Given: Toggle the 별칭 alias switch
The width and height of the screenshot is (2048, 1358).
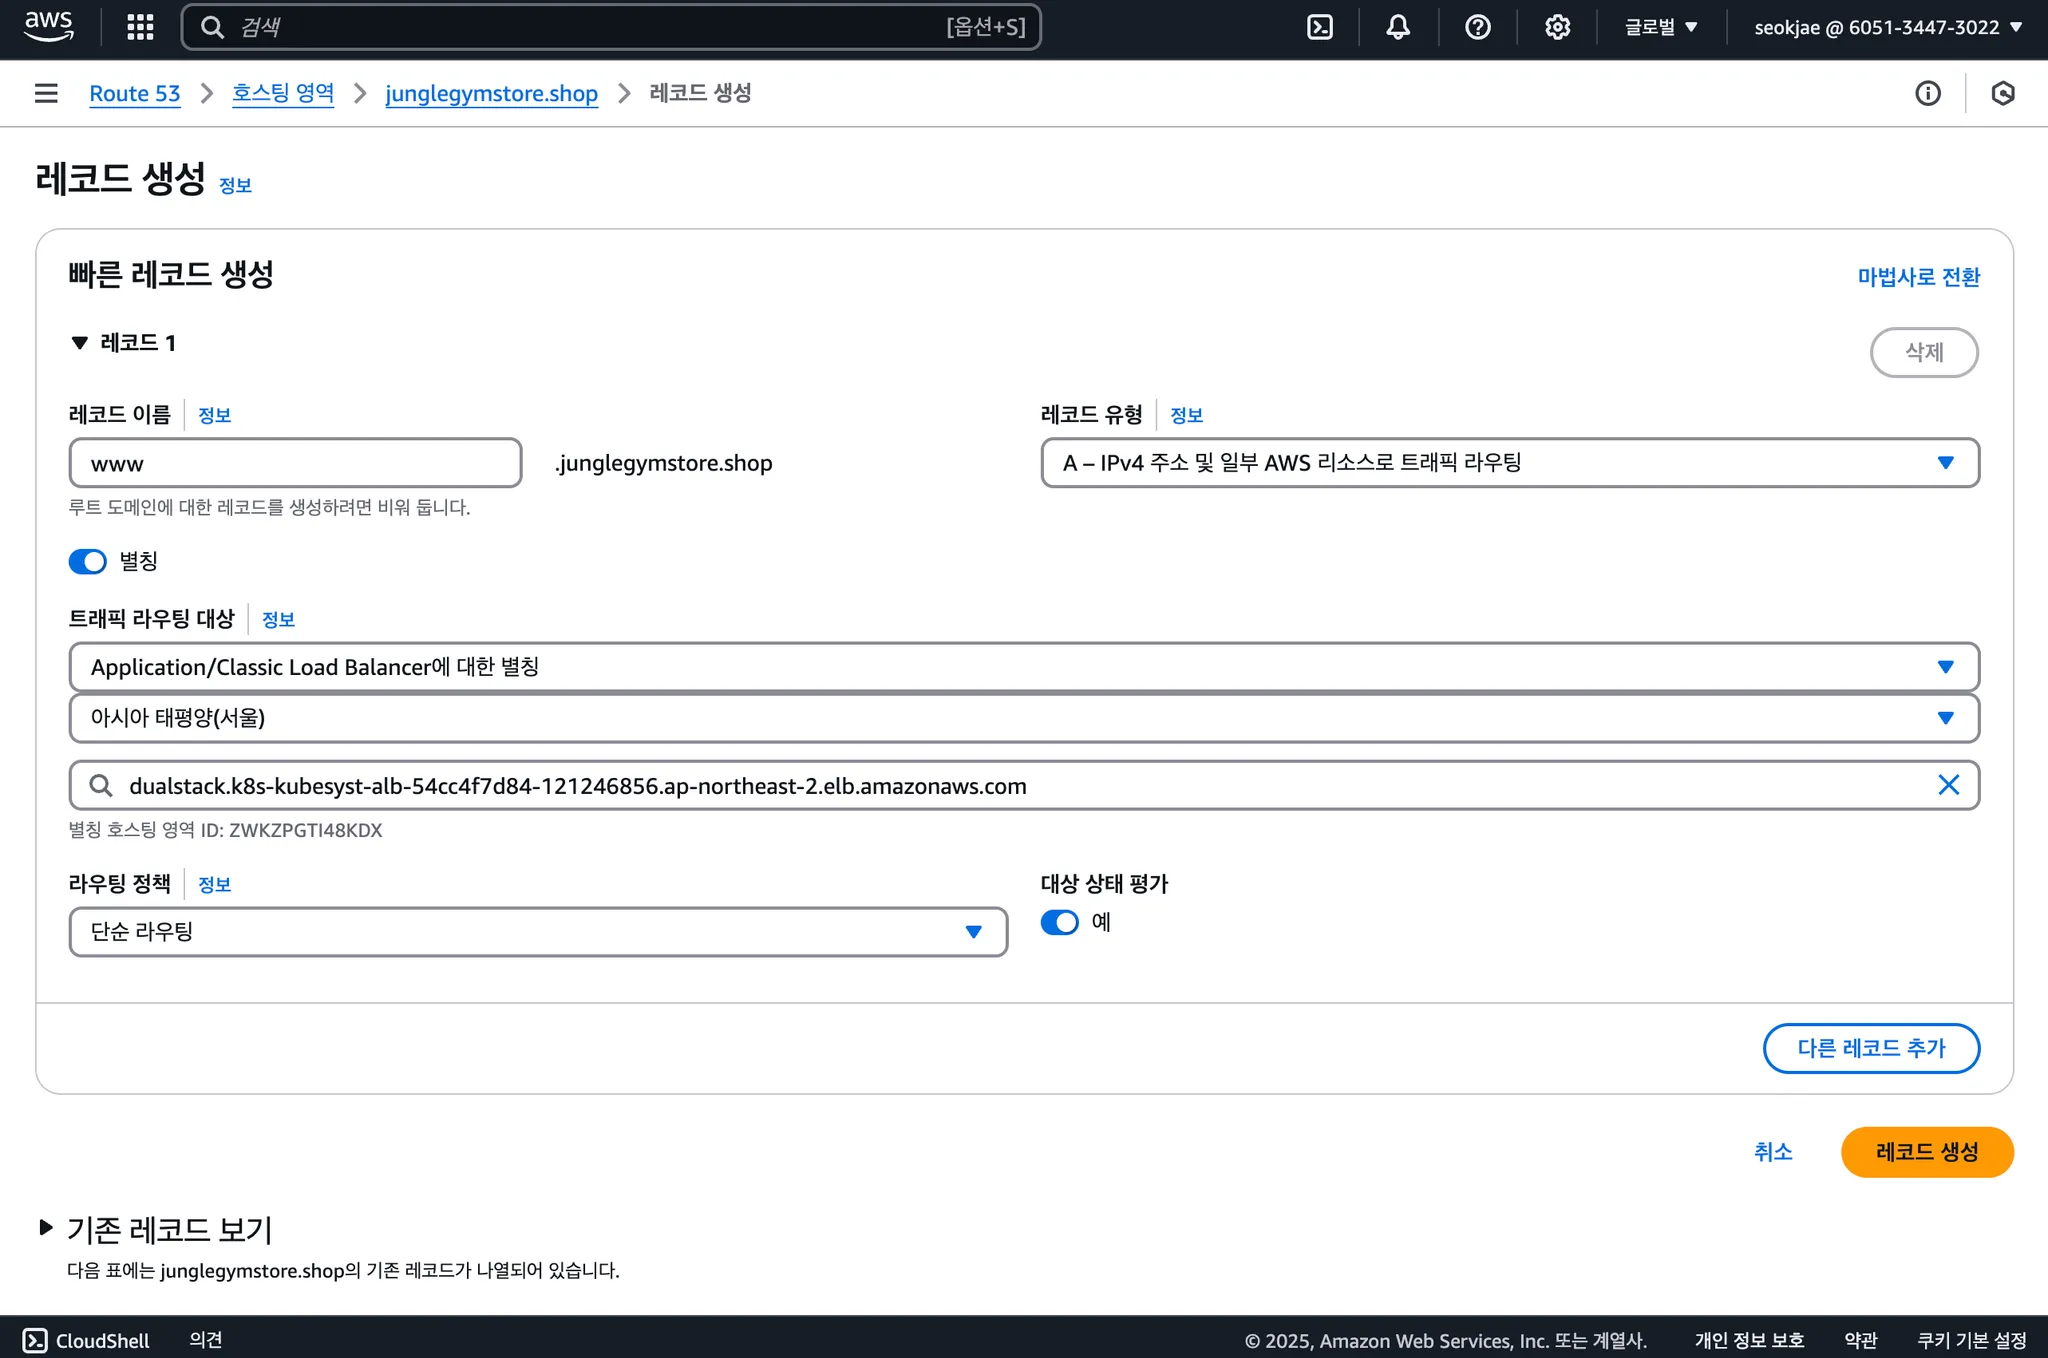Looking at the screenshot, I should pos(88,561).
